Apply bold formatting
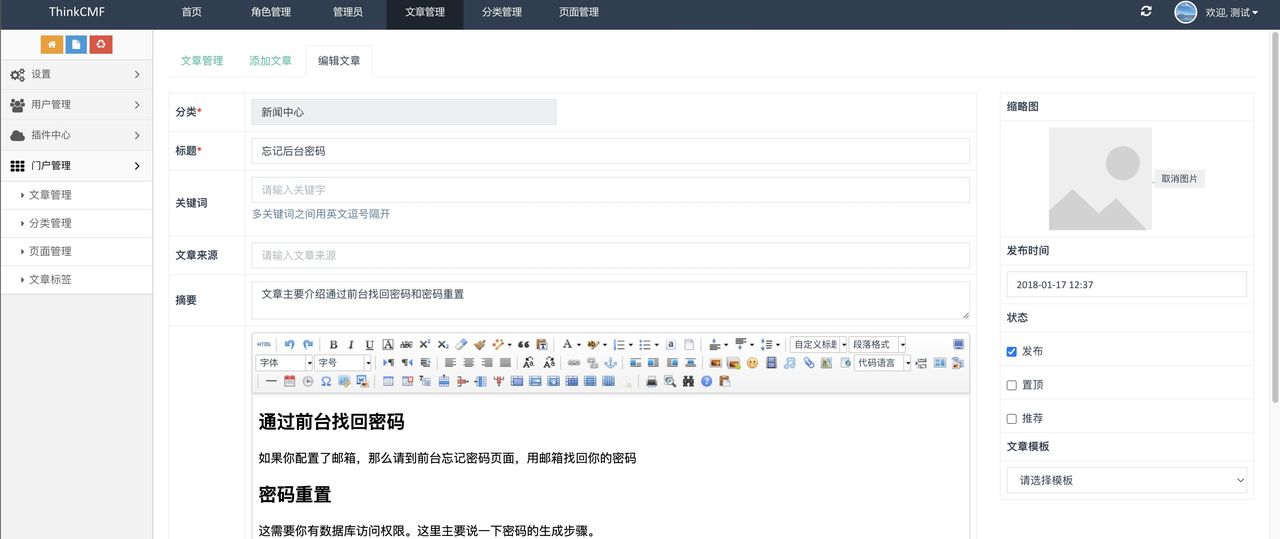 333,345
